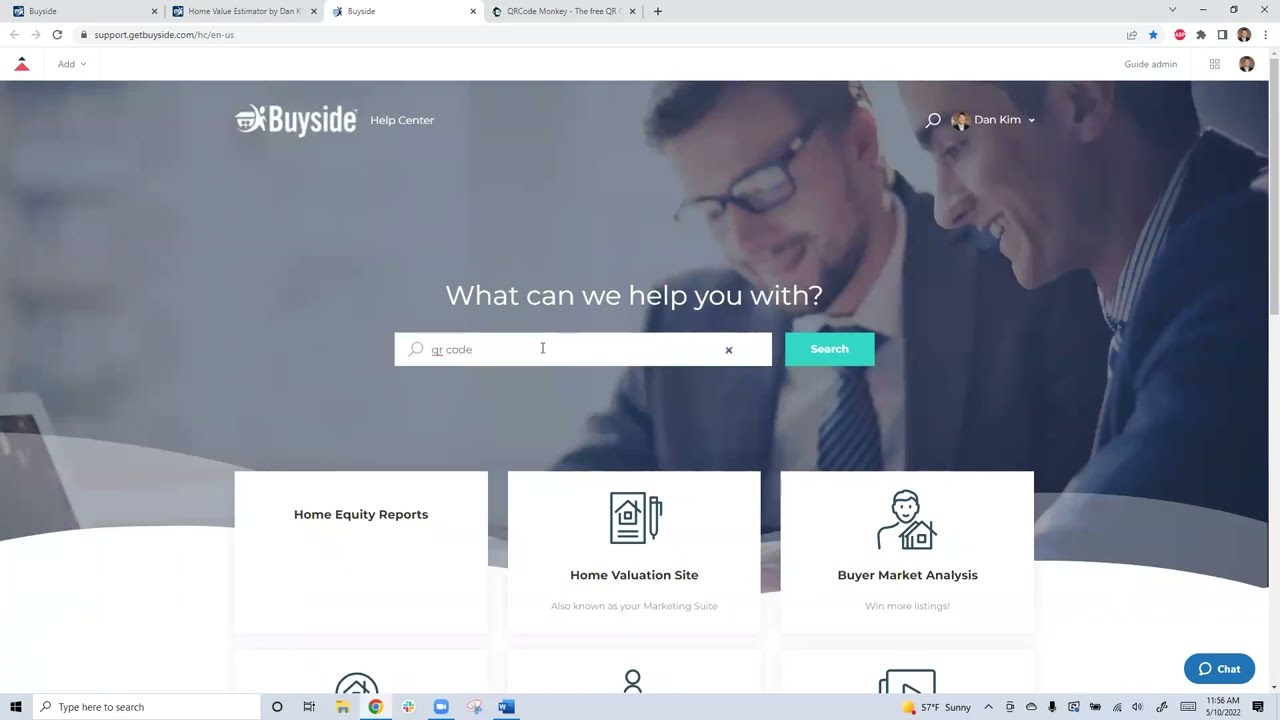The width and height of the screenshot is (1280, 720).
Task: Click the Search button
Action: point(829,349)
